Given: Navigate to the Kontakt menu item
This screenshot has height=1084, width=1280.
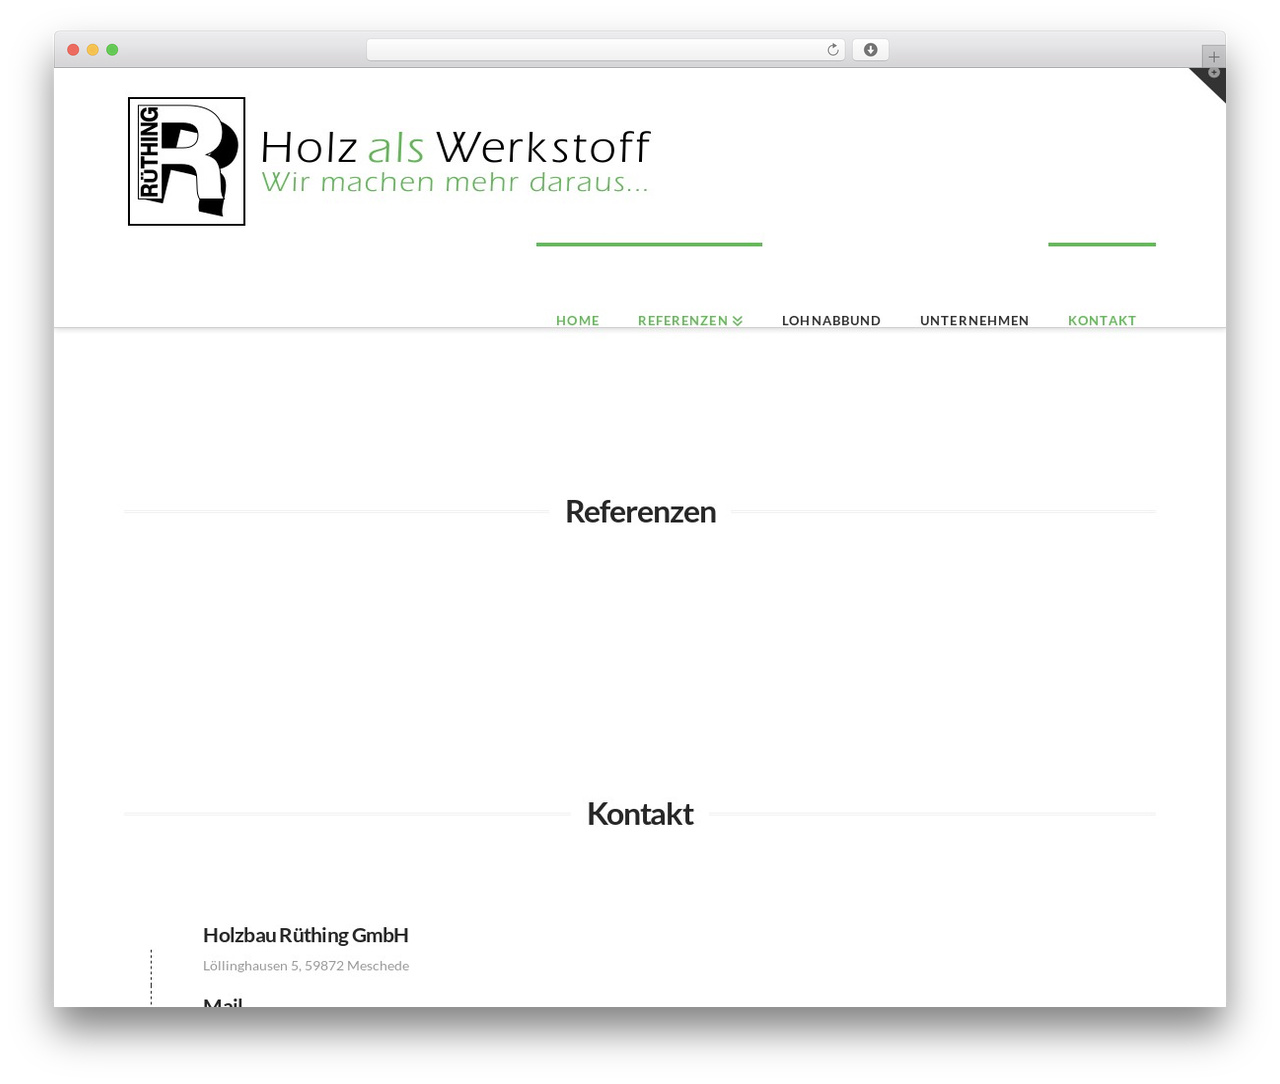Looking at the screenshot, I should (1102, 321).
